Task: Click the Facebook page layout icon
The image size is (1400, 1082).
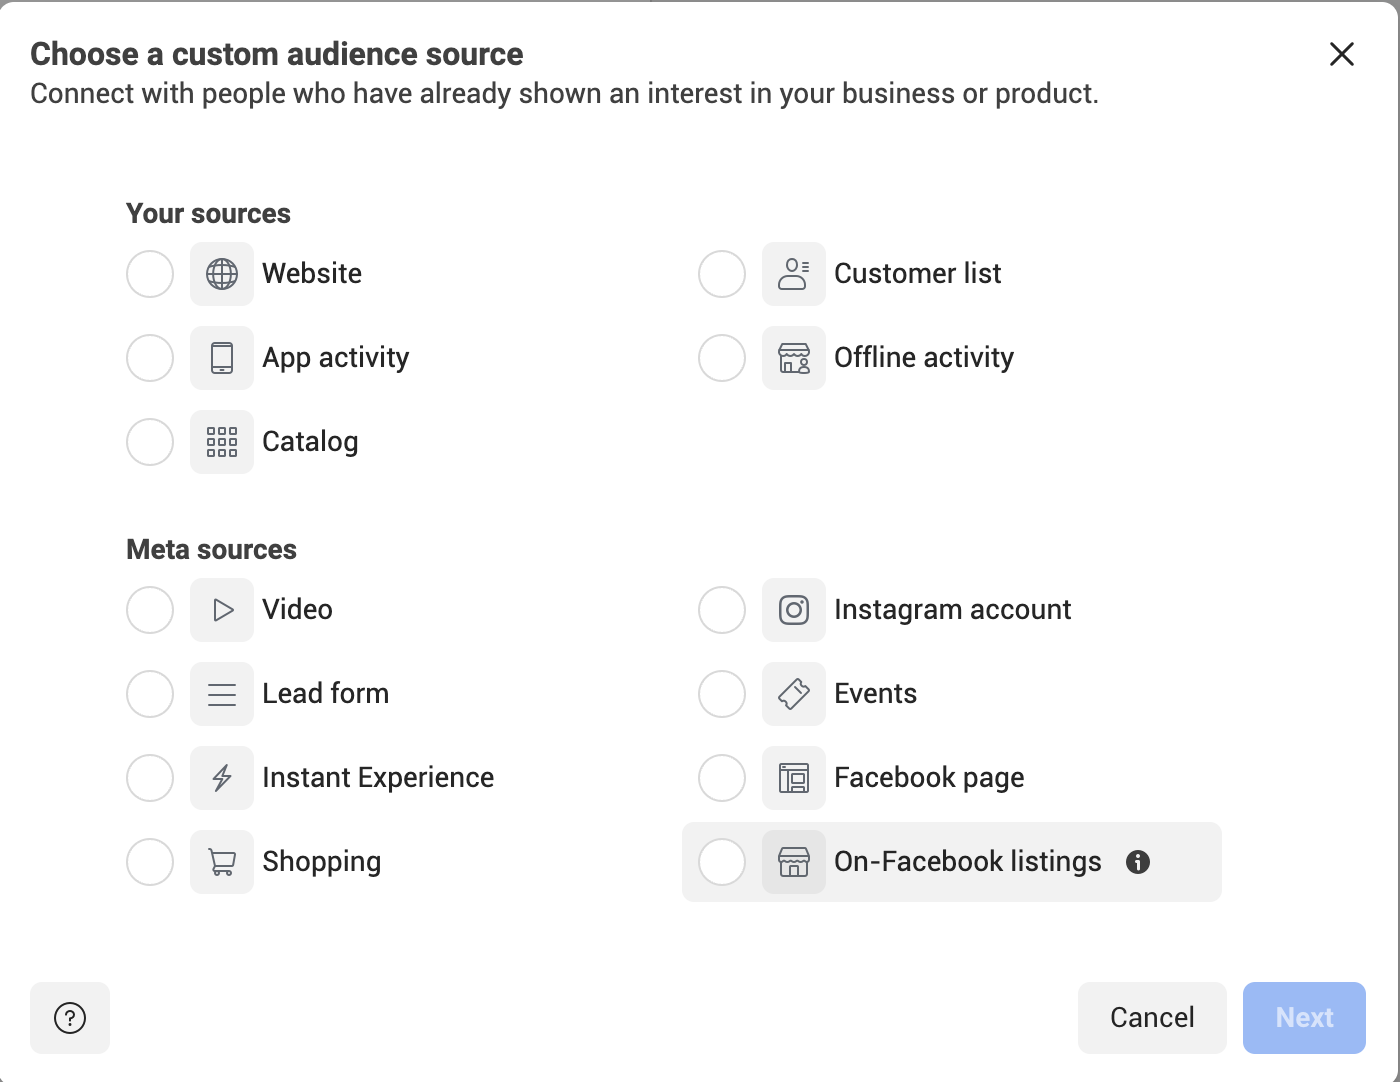Action: (x=794, y=778)
